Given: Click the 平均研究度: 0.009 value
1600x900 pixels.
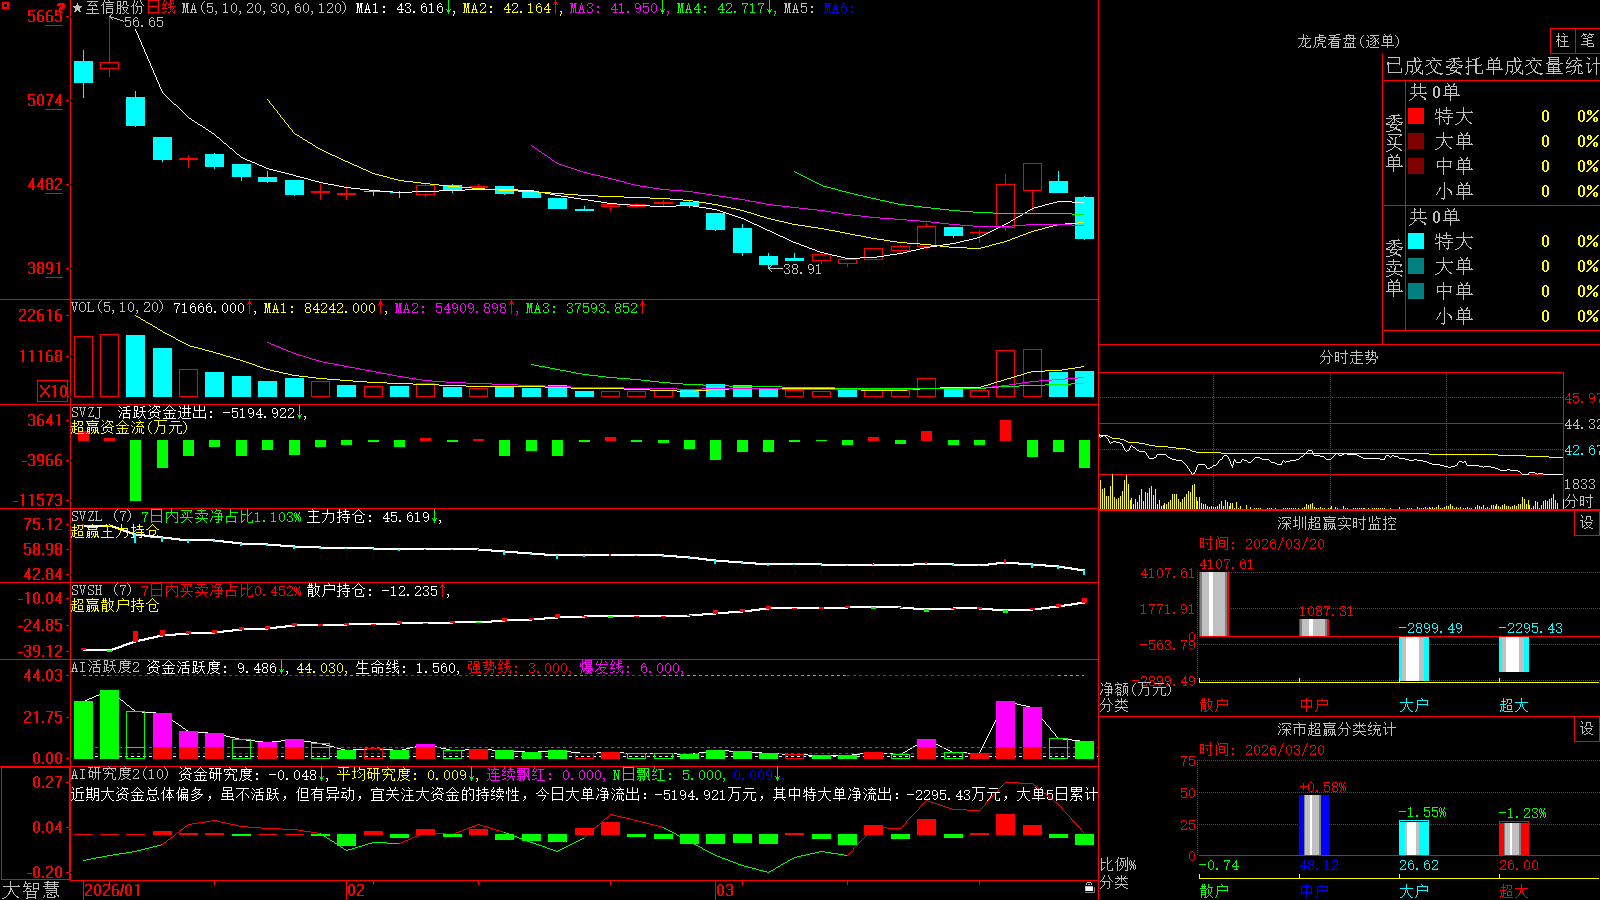Looking at the screenshot, I should 406,774.
